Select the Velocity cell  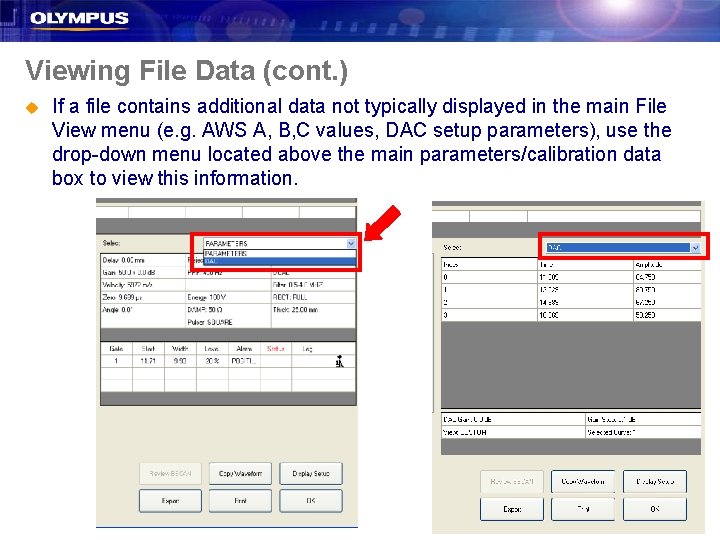click(143, 285)
